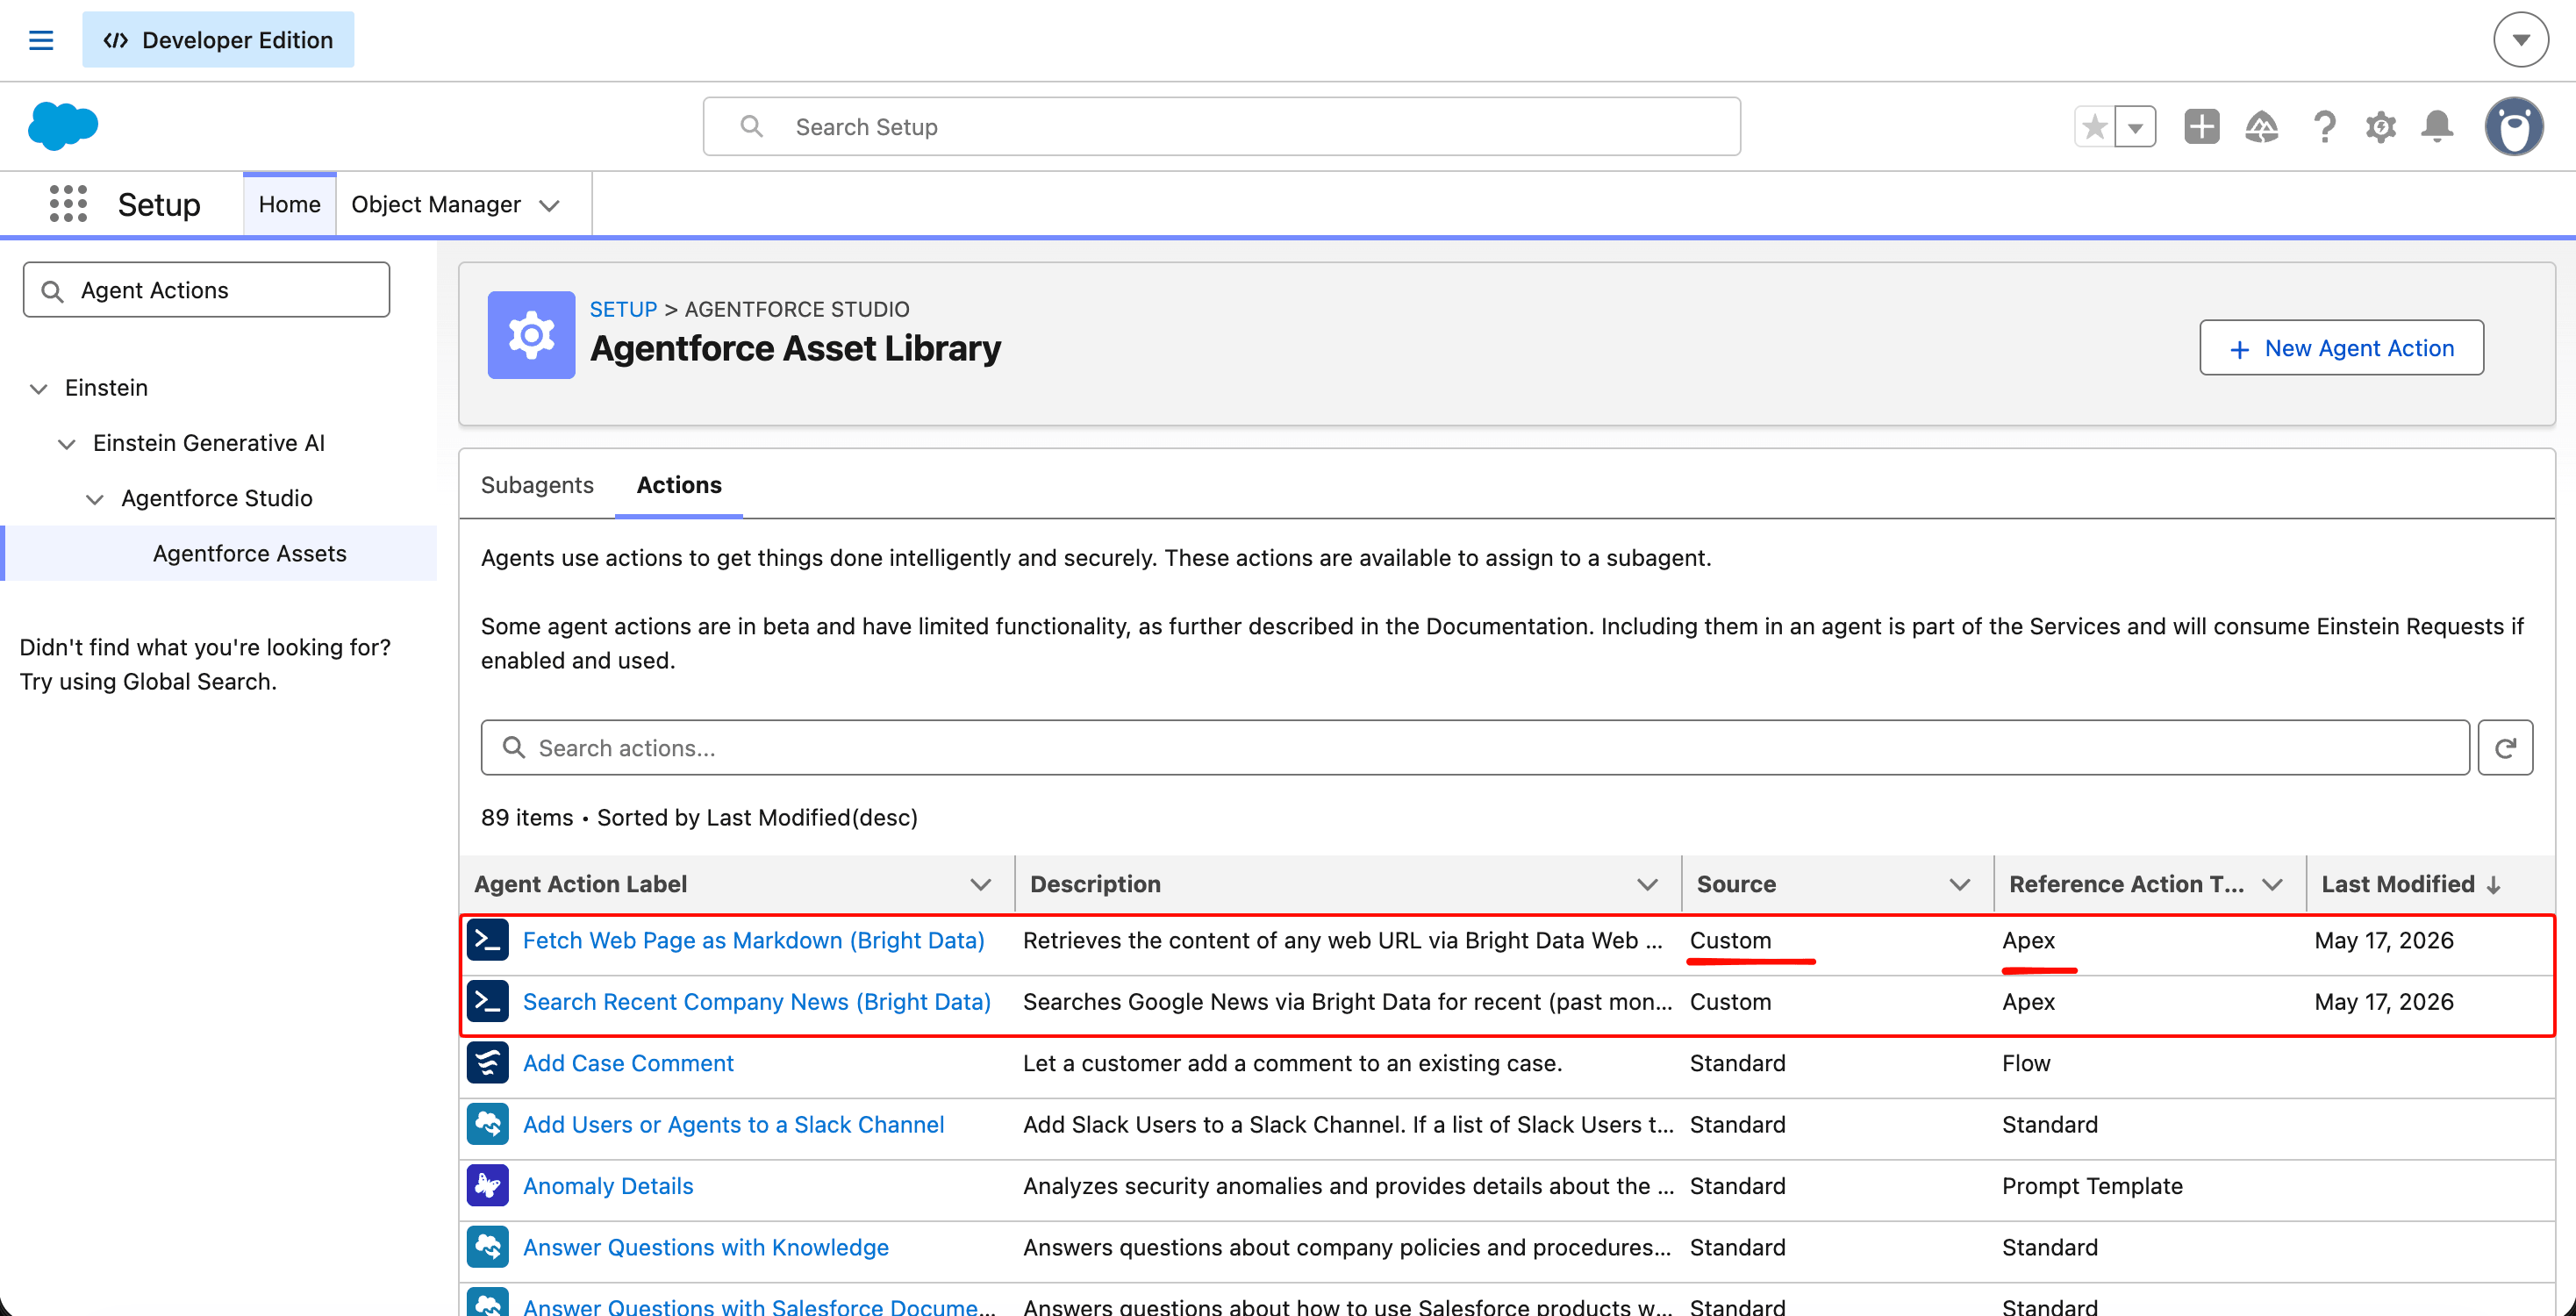This screenshot has width=2576, height=1316.
Task: Focus the Search Setup field
Action: tap(1221, 127)
